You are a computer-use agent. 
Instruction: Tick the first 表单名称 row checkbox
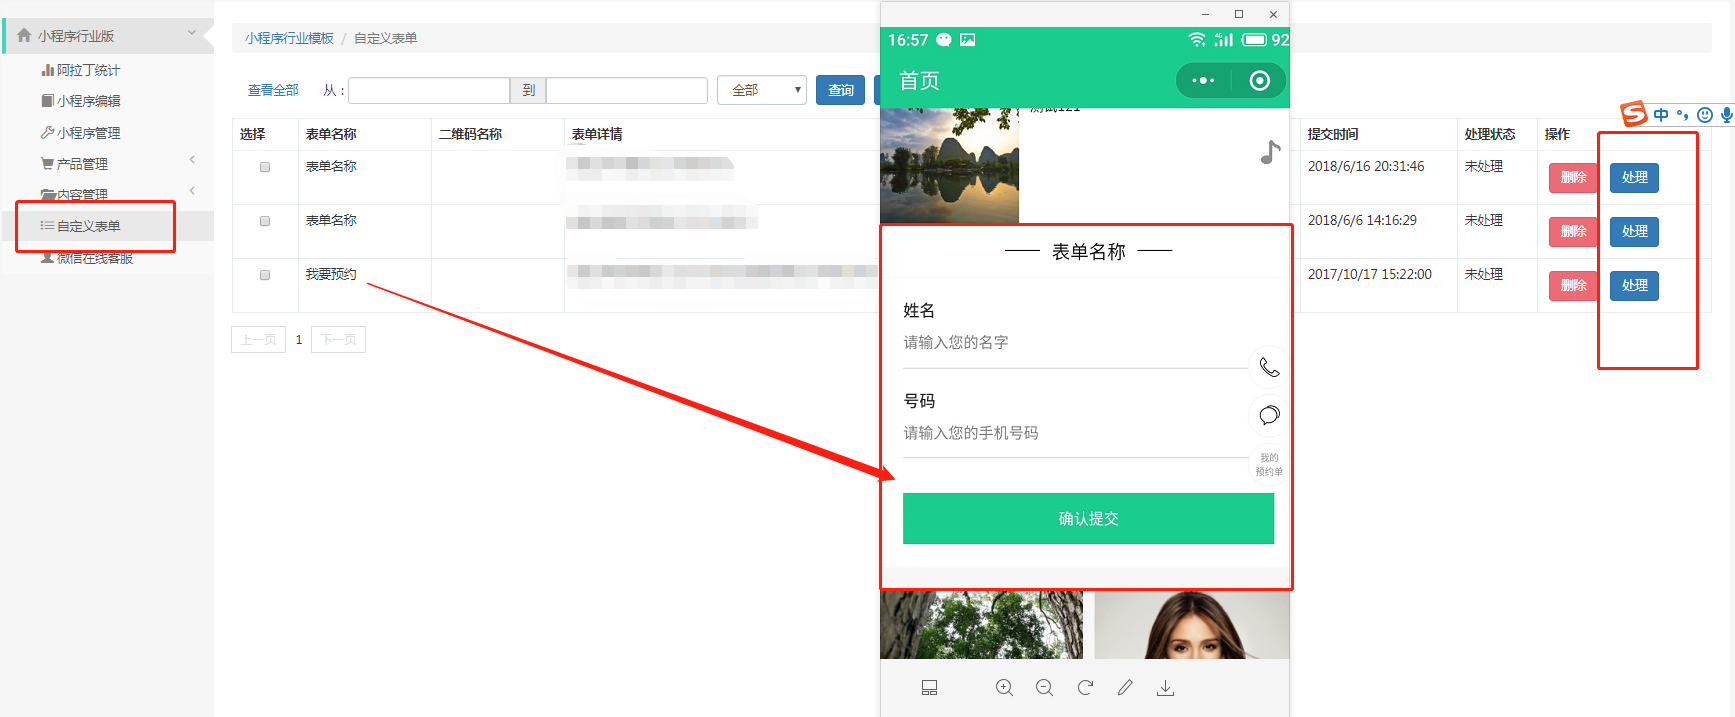(265, 167)
